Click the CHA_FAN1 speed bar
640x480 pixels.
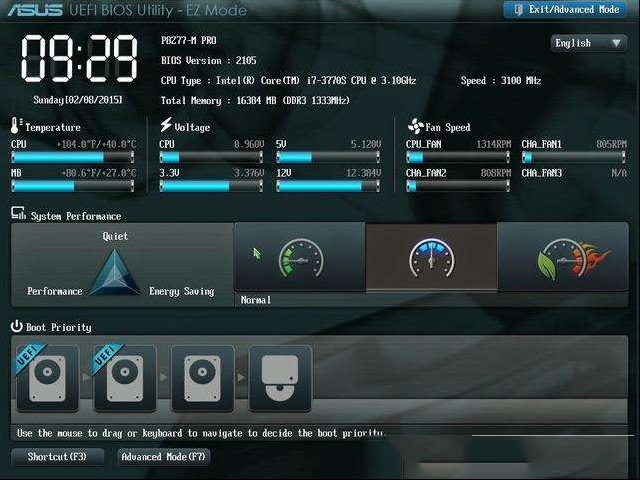tap(574, 157)
